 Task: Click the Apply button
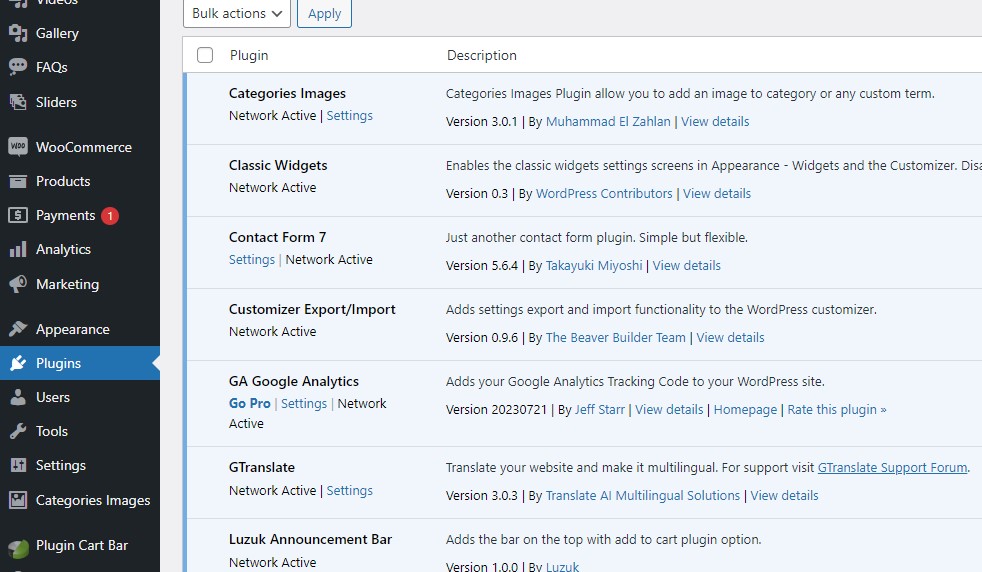(324, 13)
